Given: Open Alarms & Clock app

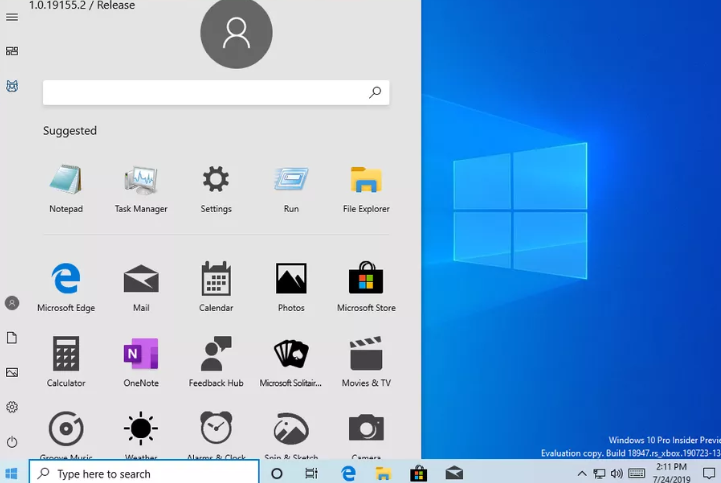Looking at the screenshot, I should click(216, 435).
